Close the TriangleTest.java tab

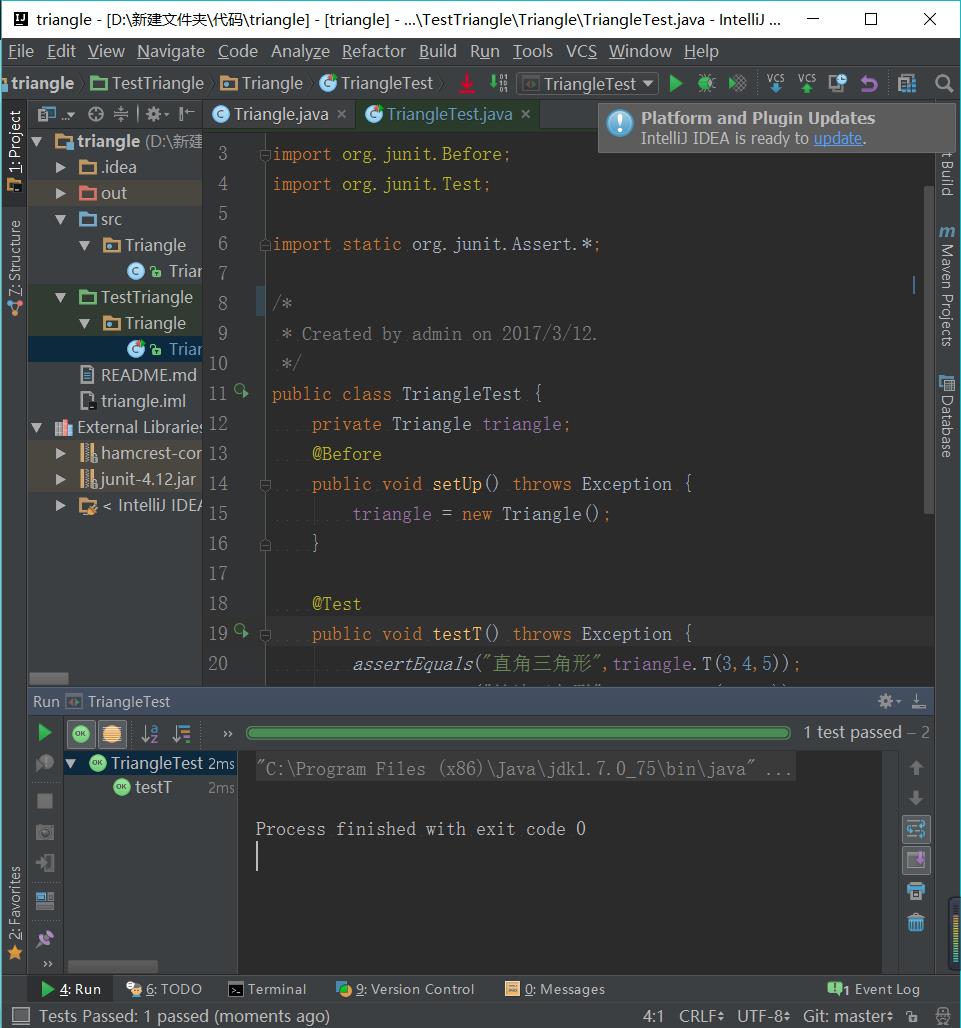click(525, 114)
